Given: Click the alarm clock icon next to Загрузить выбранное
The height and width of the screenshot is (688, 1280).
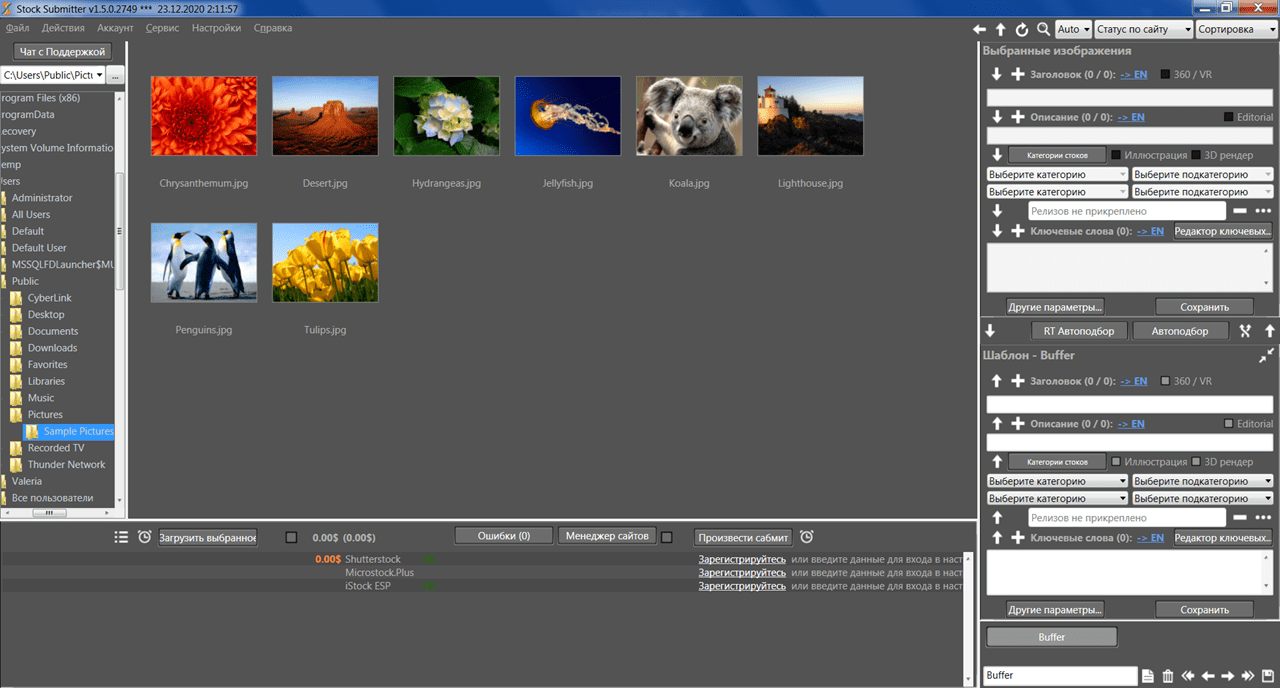Looking at the screenshot, I should tap(145, 537).
